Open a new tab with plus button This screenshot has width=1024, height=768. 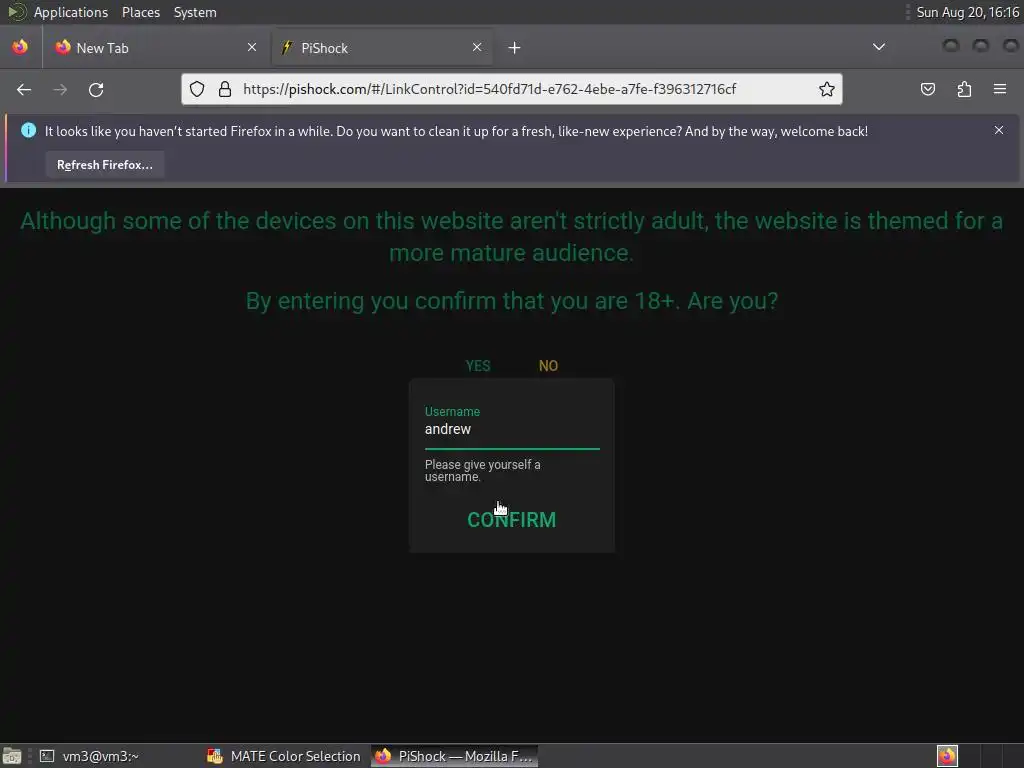coord(515,48)
